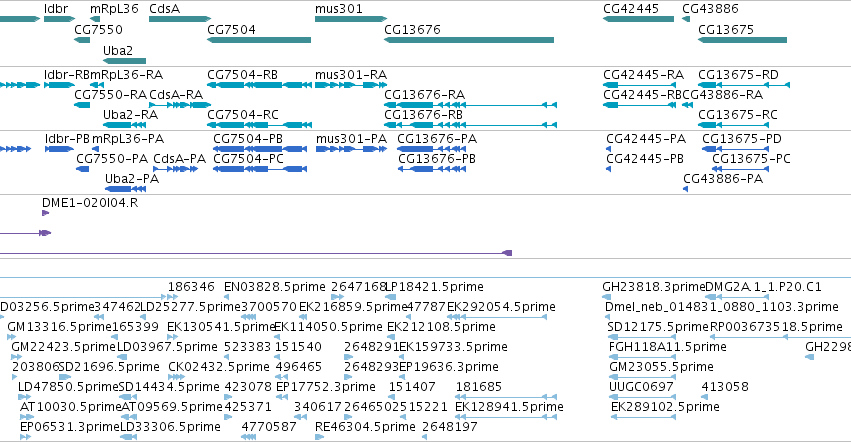Click the CG42445-RB transcript label

pyautogui.click(x=643, y=94)
